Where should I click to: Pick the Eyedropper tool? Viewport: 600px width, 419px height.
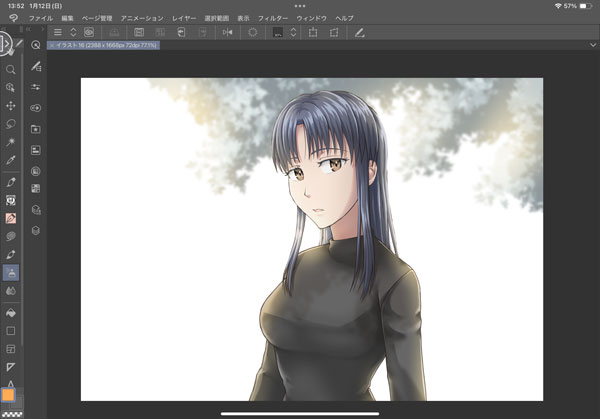(11, 159)
